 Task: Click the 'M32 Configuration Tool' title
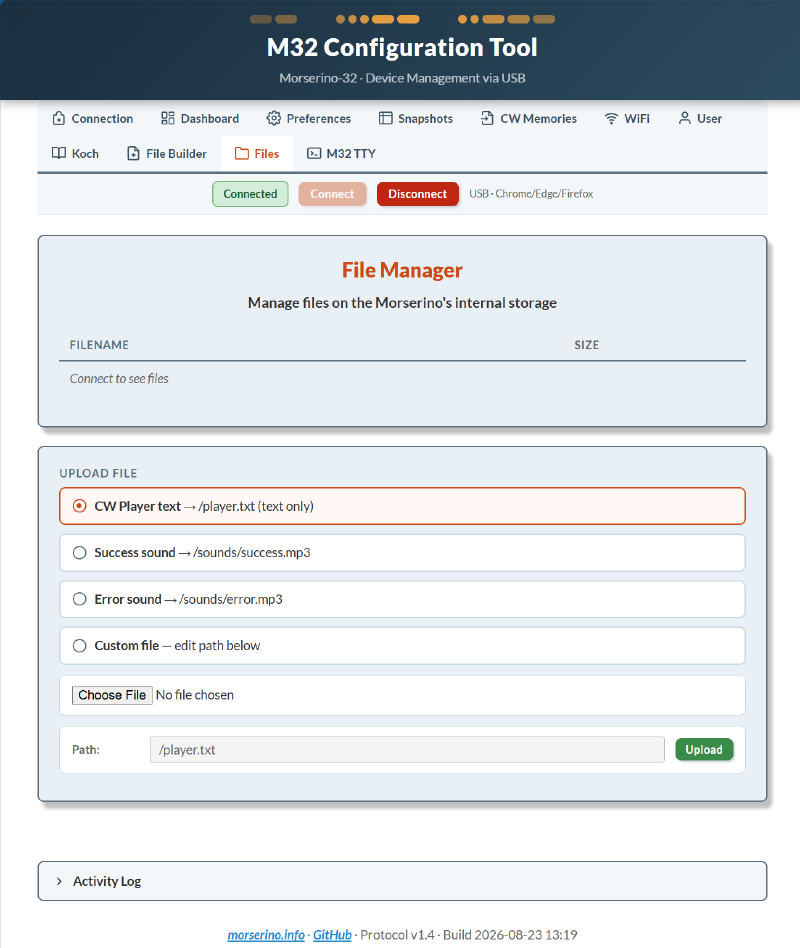tap(402, 48)
